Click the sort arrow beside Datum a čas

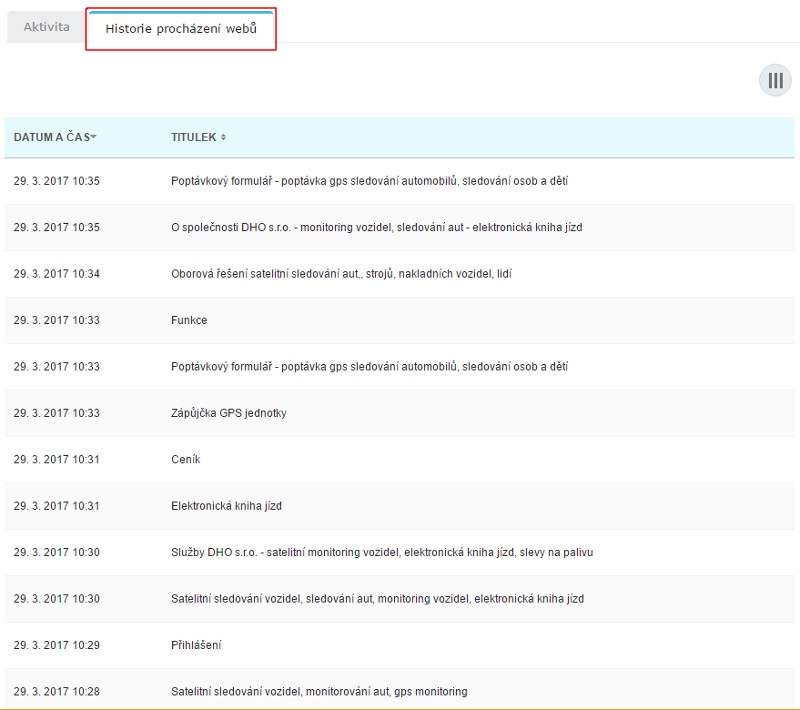click(94, 136)
